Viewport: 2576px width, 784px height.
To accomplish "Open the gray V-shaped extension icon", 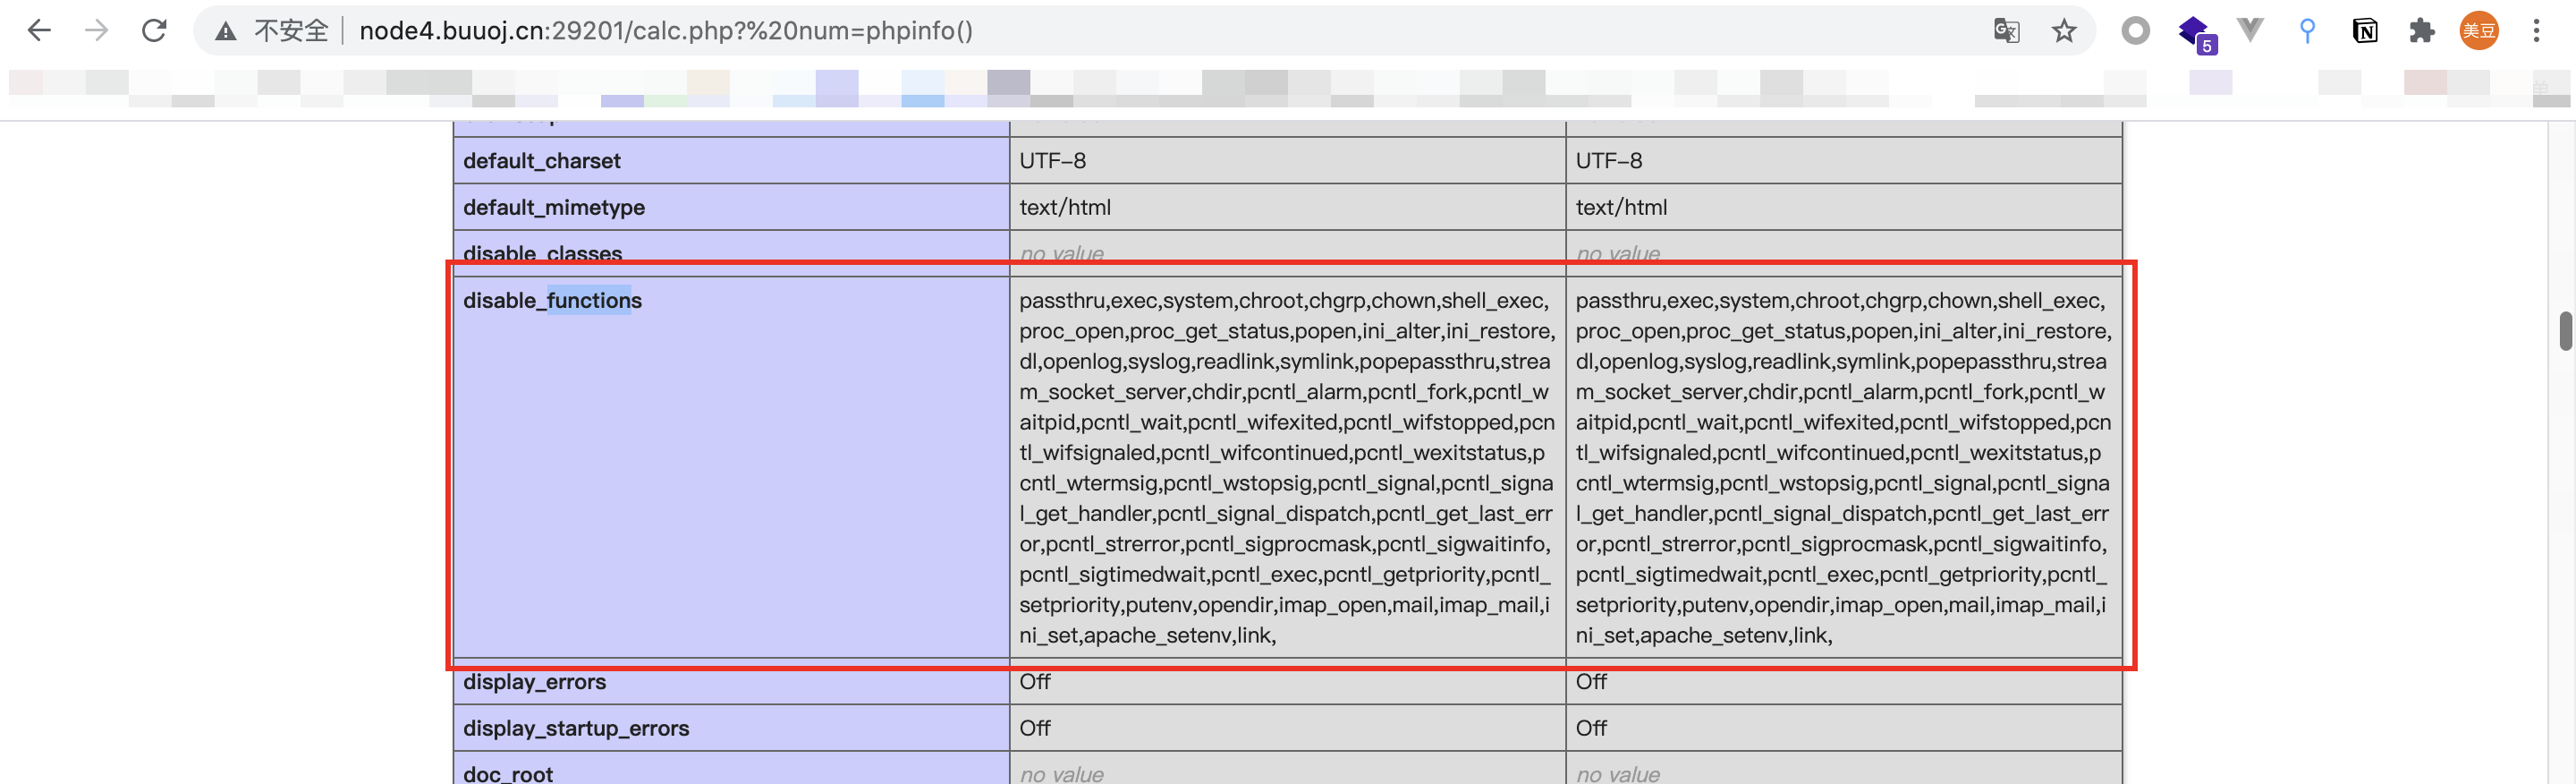I will pos(2250,30).
